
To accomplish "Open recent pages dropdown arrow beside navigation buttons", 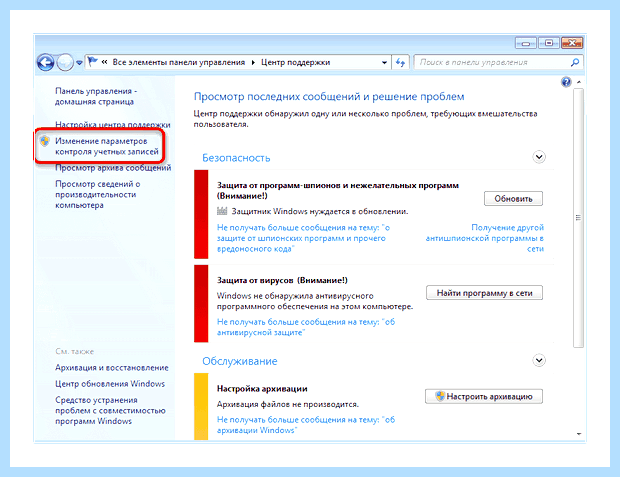I will click(x=79, y=63).
